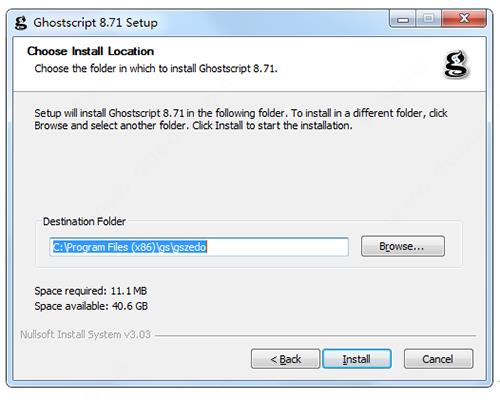Minimize the Ghostscript Setup window
This screenshot has height=400, width=500.
point(403,19)
